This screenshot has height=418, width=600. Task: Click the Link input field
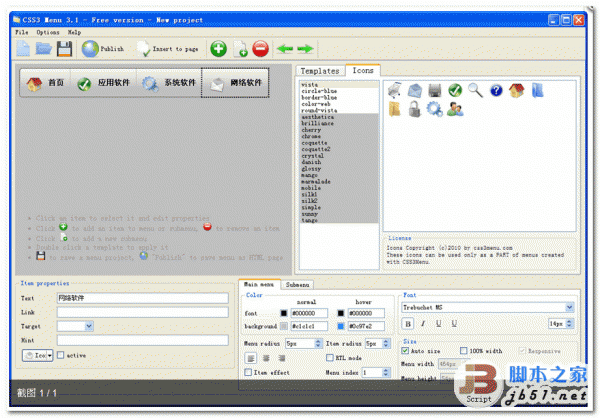tap(143, 312)
